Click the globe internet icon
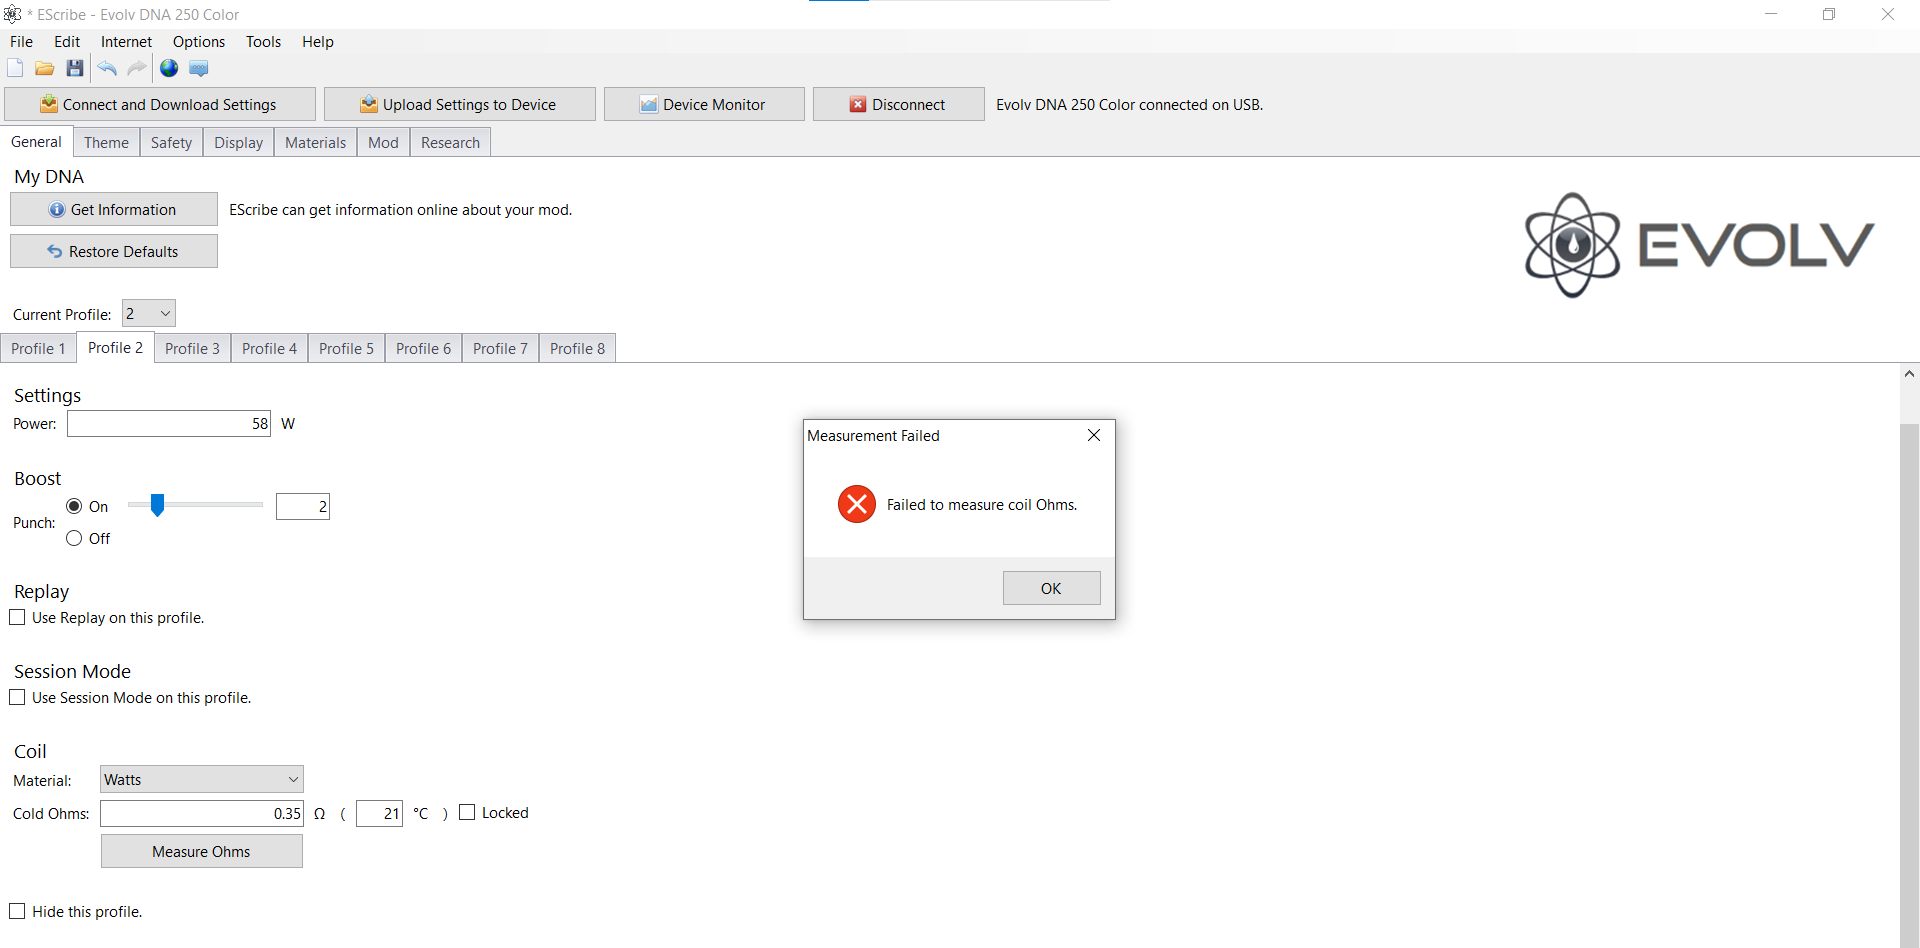 coord(169,68)
